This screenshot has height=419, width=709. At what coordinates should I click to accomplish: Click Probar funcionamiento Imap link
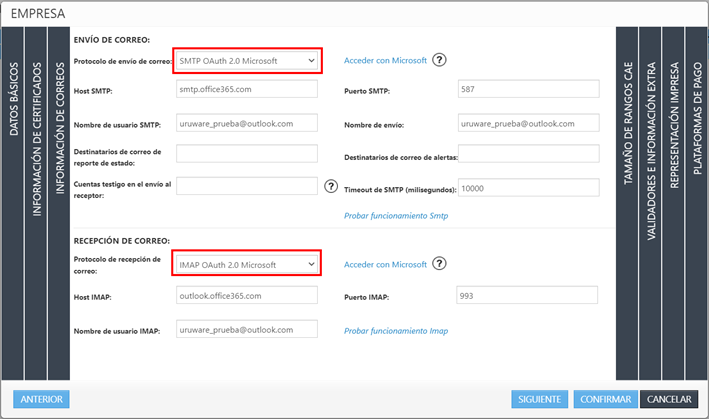pyautogui.click(x=396, y=330)
